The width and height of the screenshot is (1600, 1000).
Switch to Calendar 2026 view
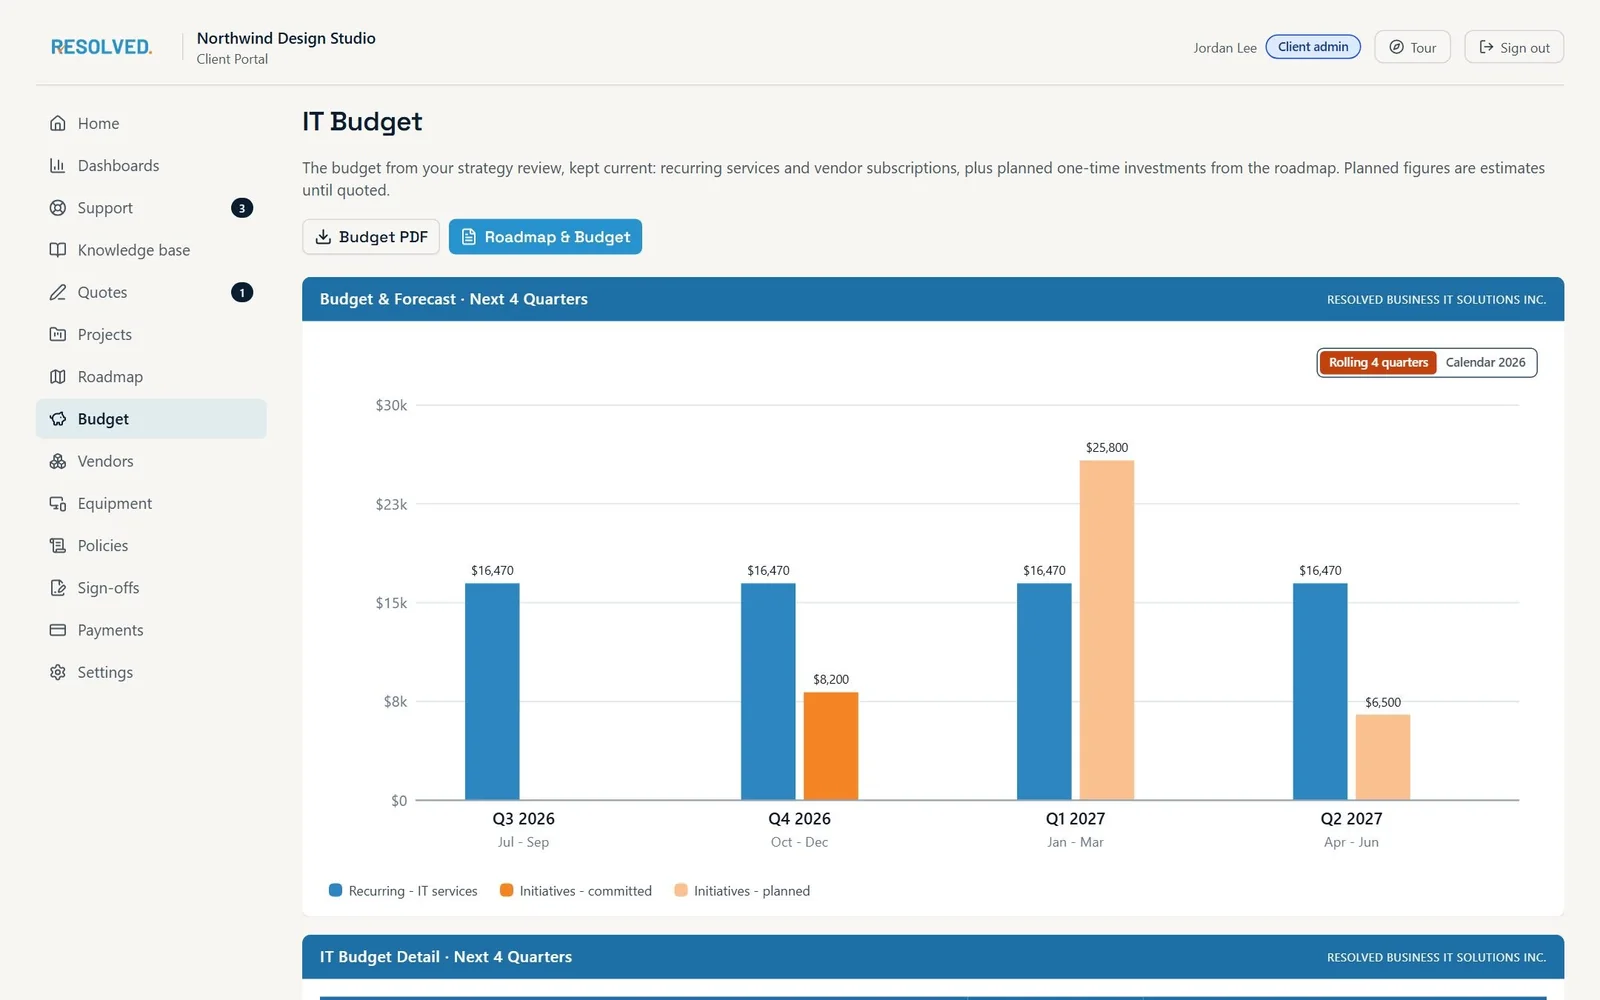tap(1485, 362)
